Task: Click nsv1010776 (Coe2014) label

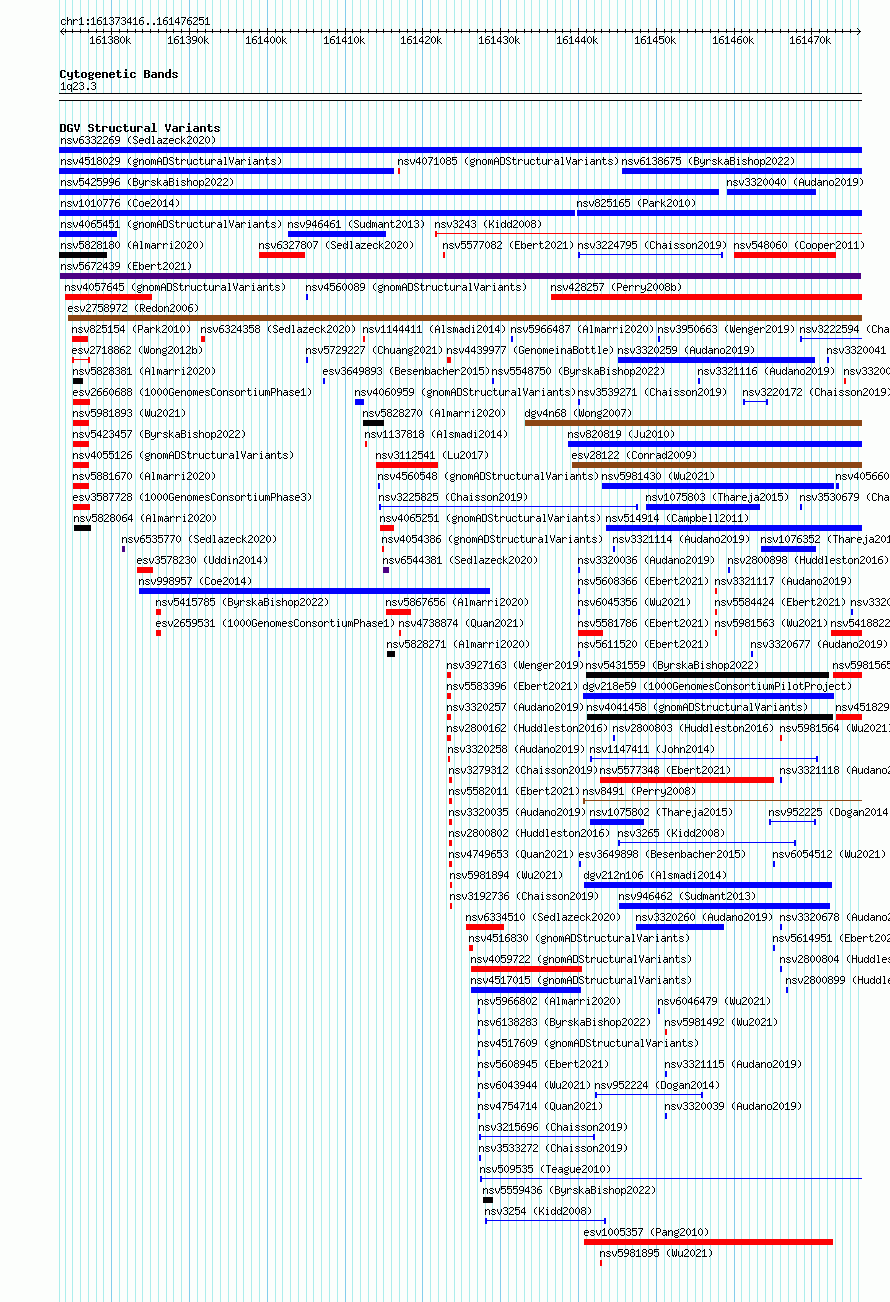Action: click(x=119, y=203)
